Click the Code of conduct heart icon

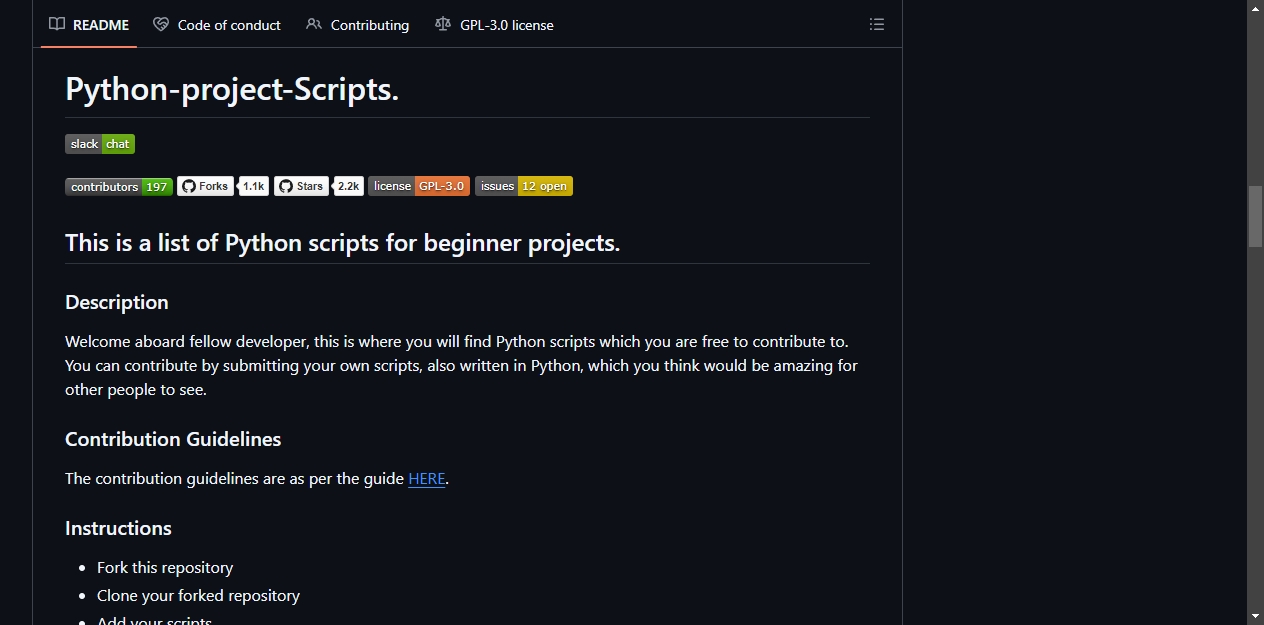[x=161, y=25]
